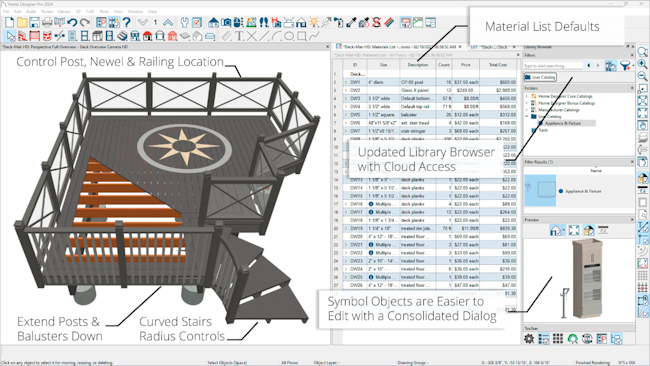Select the Text tool

tap(239, 36)
